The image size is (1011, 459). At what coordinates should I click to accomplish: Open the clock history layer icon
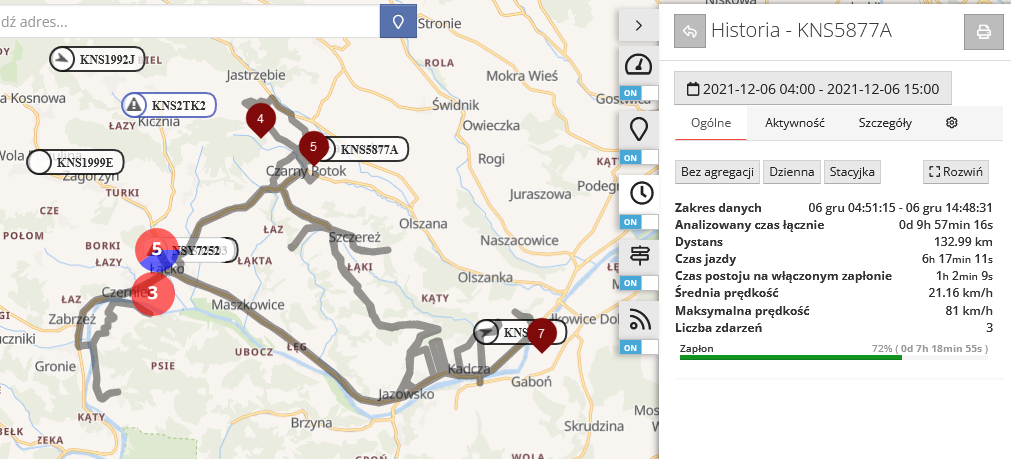[x=638, y=193]
